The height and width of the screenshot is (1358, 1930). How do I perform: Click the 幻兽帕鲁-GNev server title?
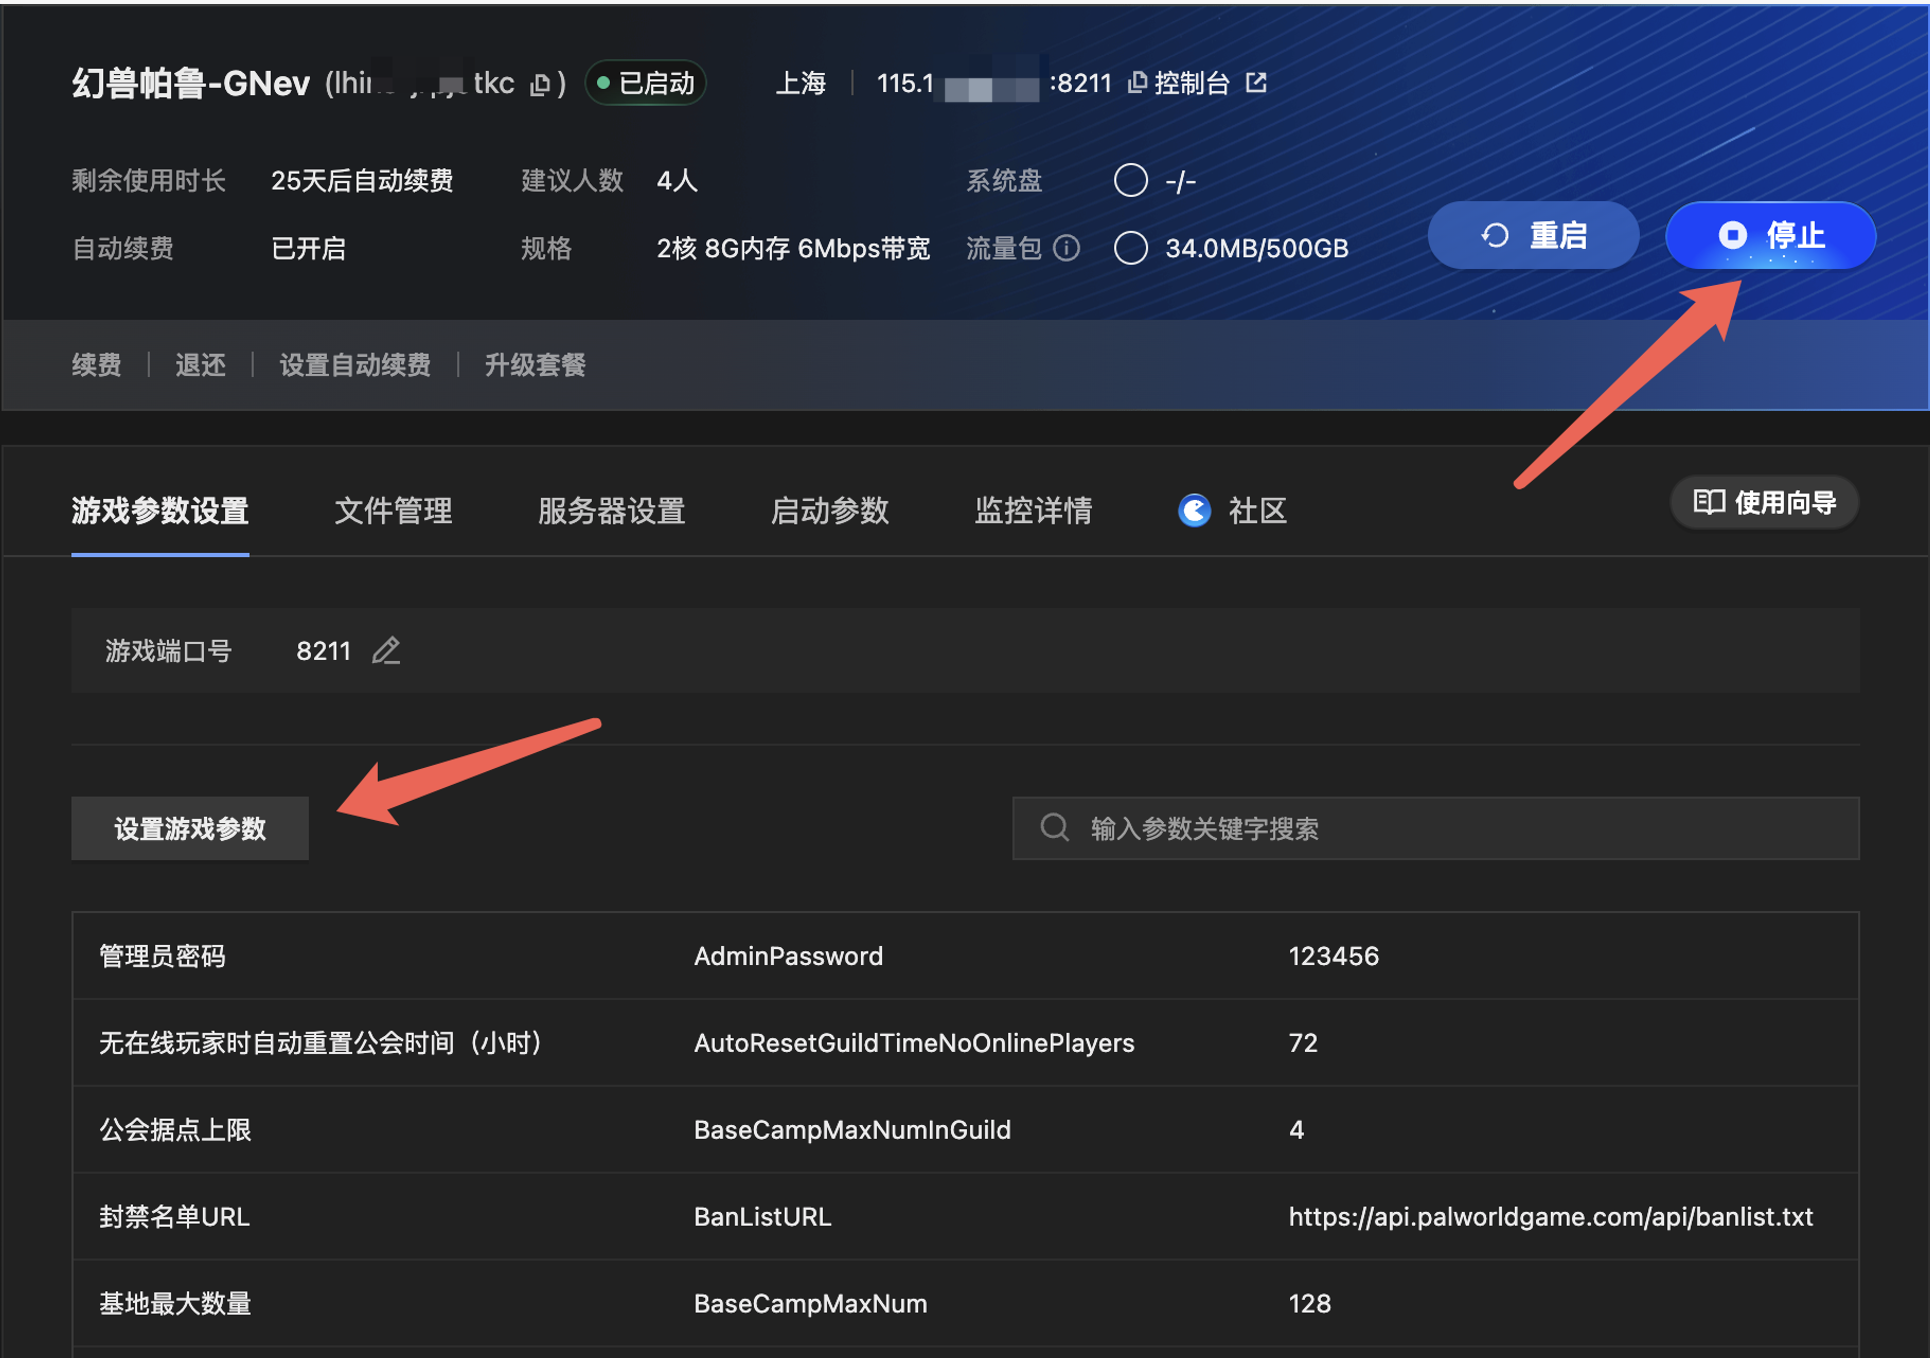[x=191, y=83]
